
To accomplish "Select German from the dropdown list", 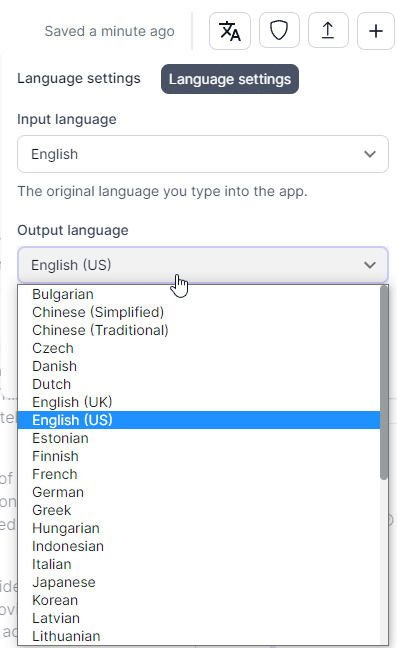I will [x=199, y=492].
